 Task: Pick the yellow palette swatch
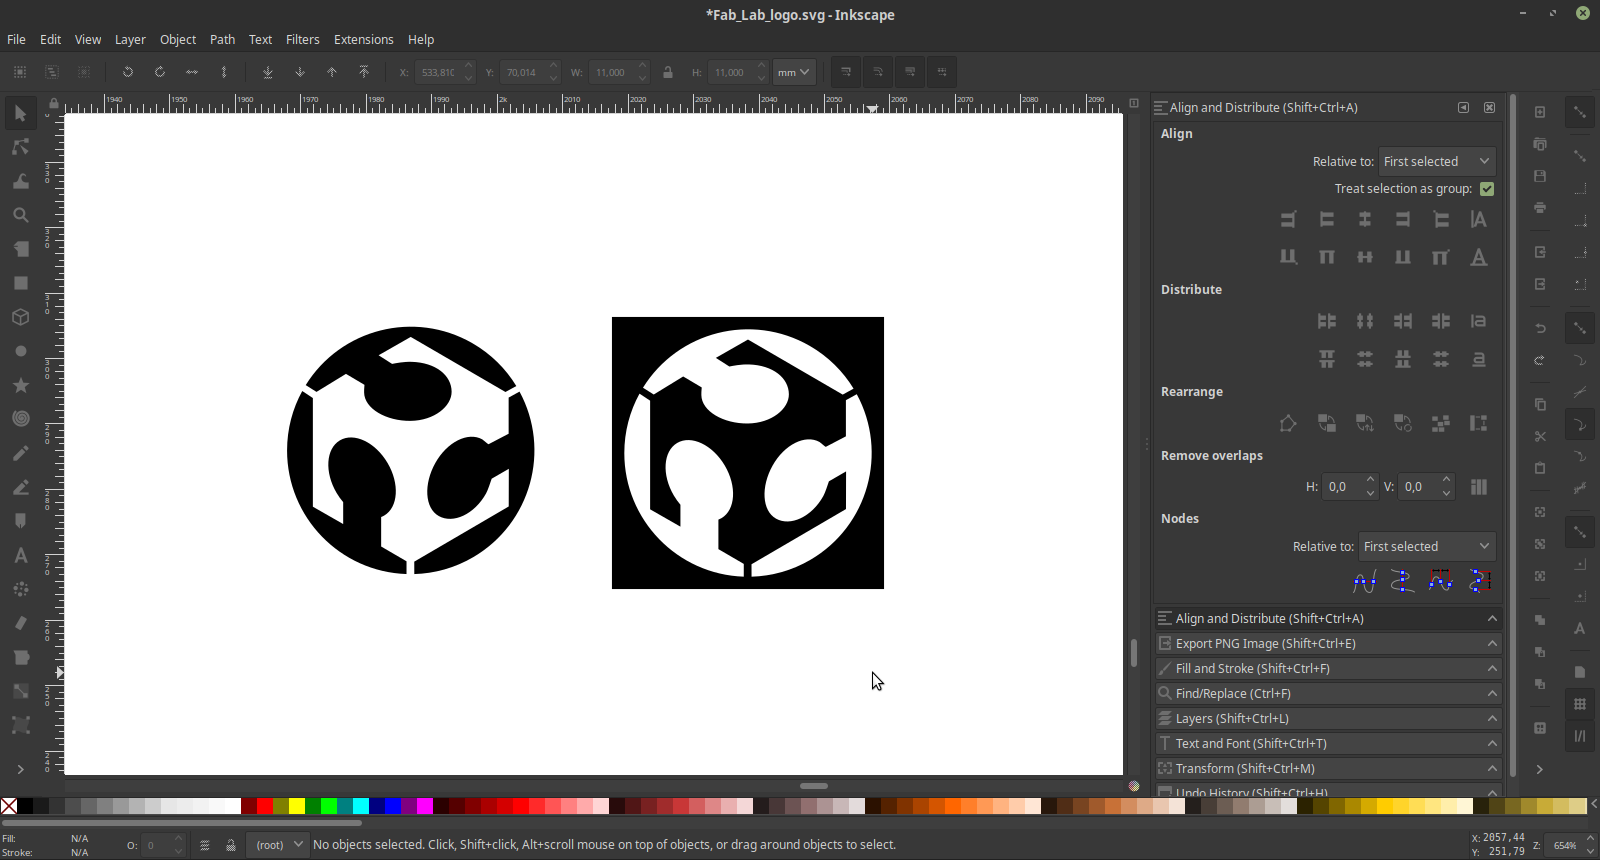(x=297, y=806)
